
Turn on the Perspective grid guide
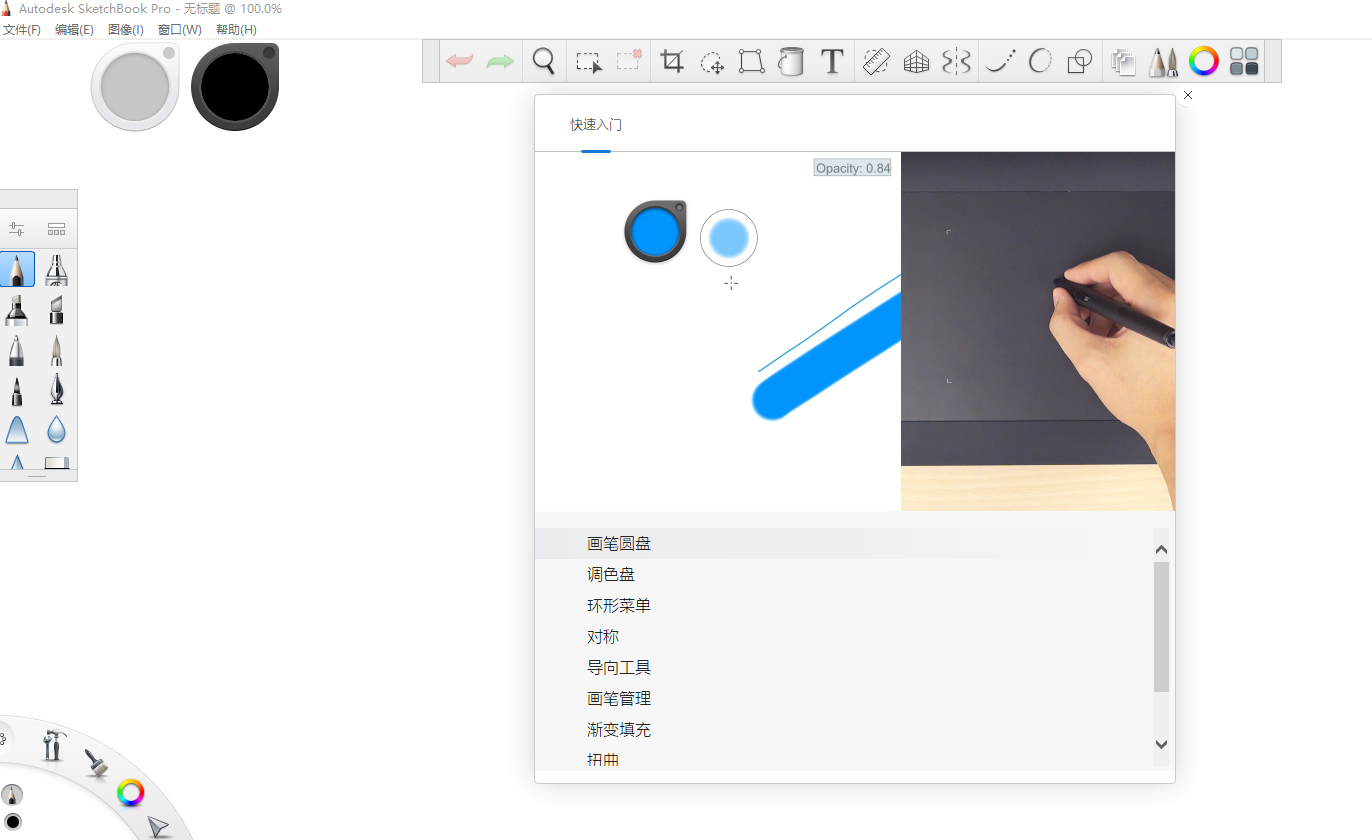(916, 62)
